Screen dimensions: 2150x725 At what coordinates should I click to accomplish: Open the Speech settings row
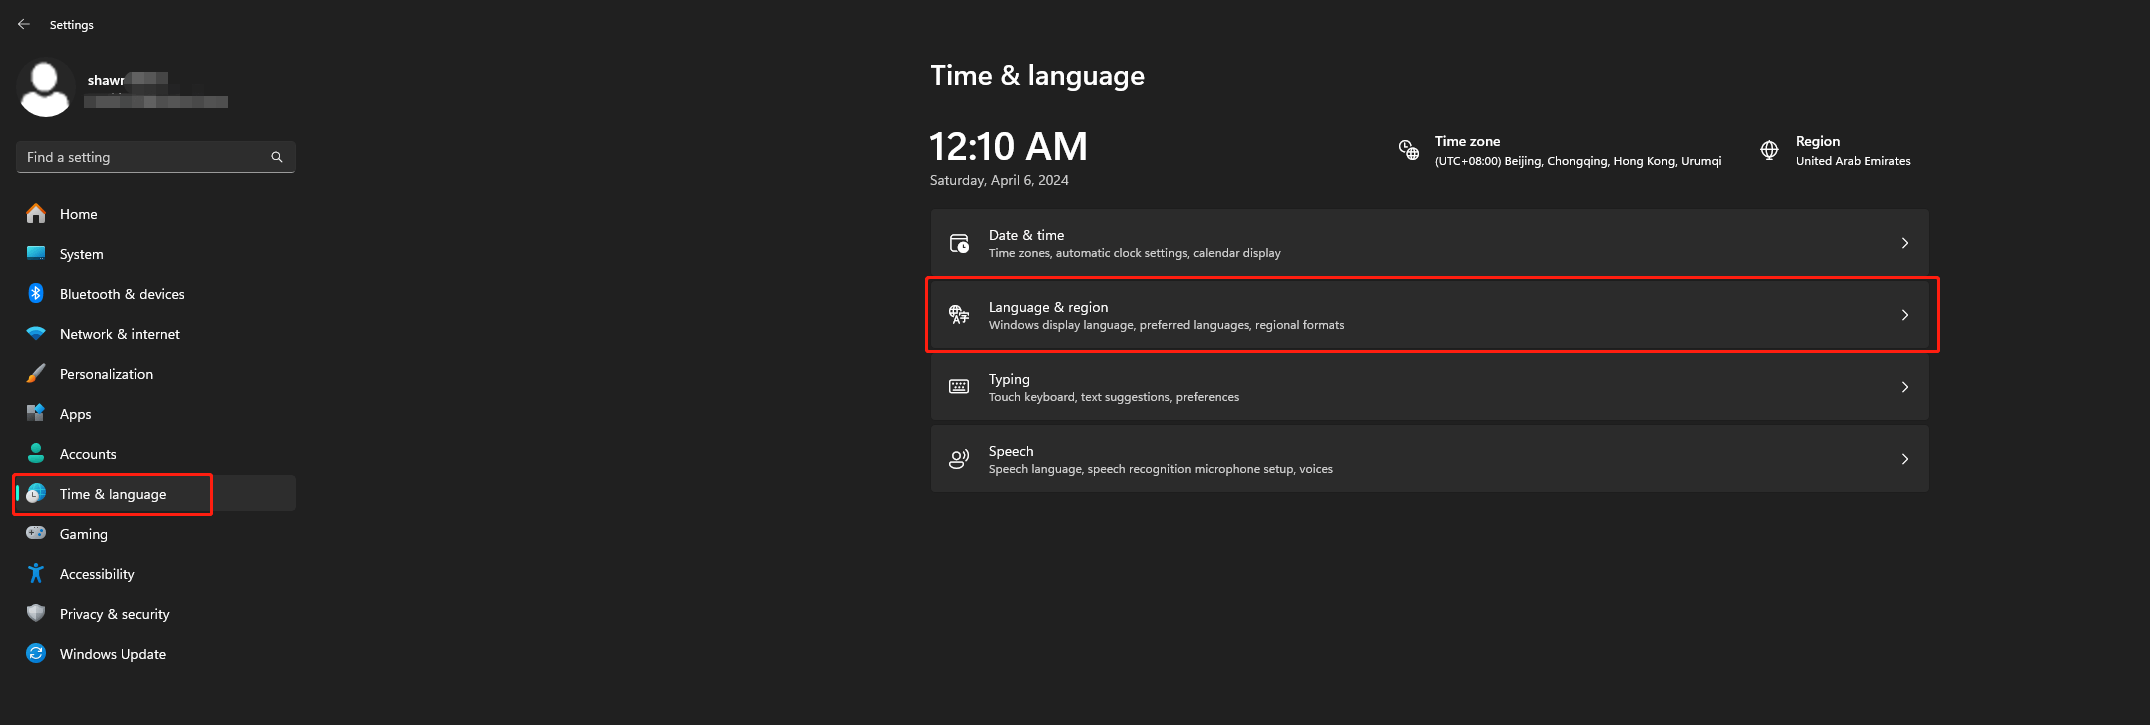pyautogui.click(x=1429, y=459)
